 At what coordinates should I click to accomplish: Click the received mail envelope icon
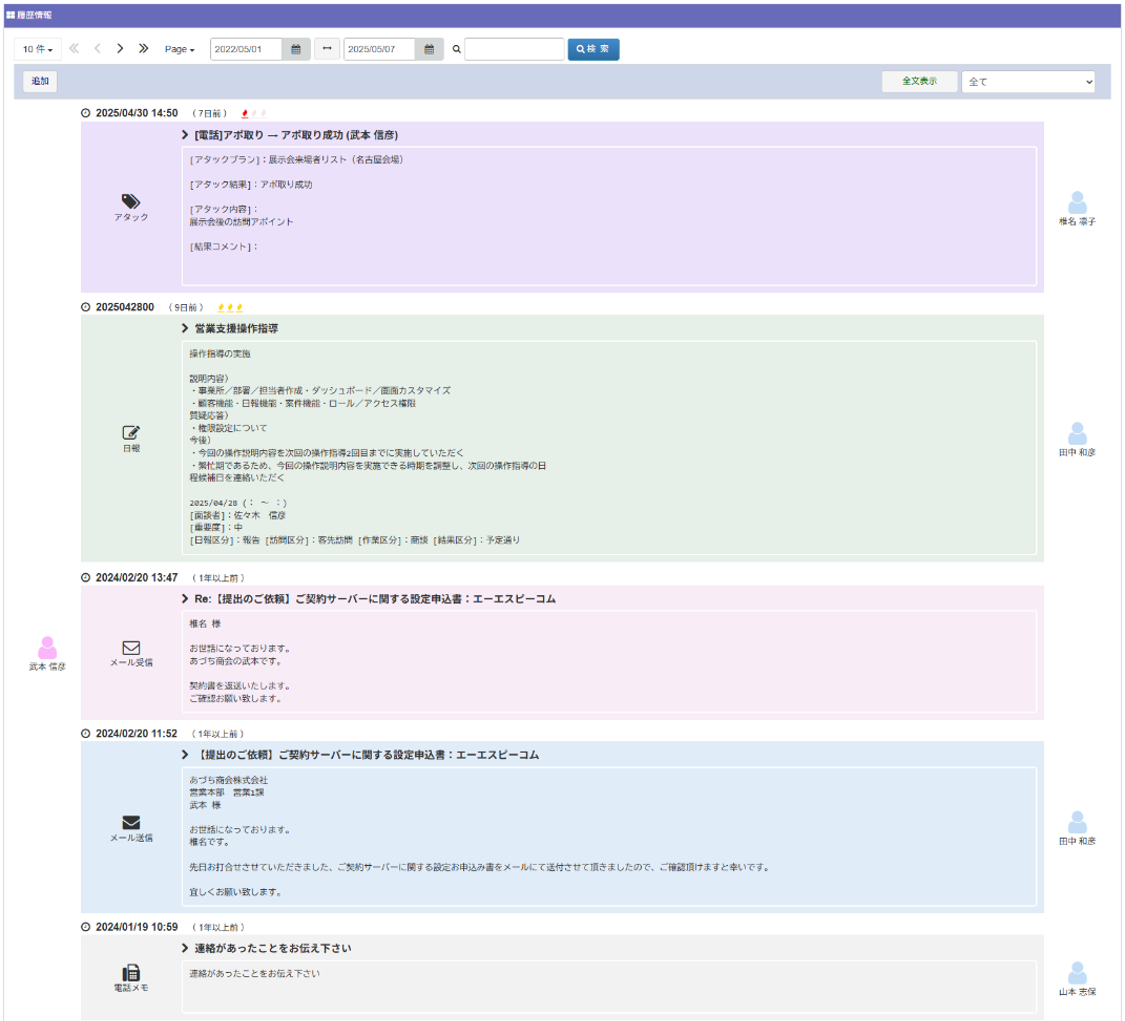point(131,647)
